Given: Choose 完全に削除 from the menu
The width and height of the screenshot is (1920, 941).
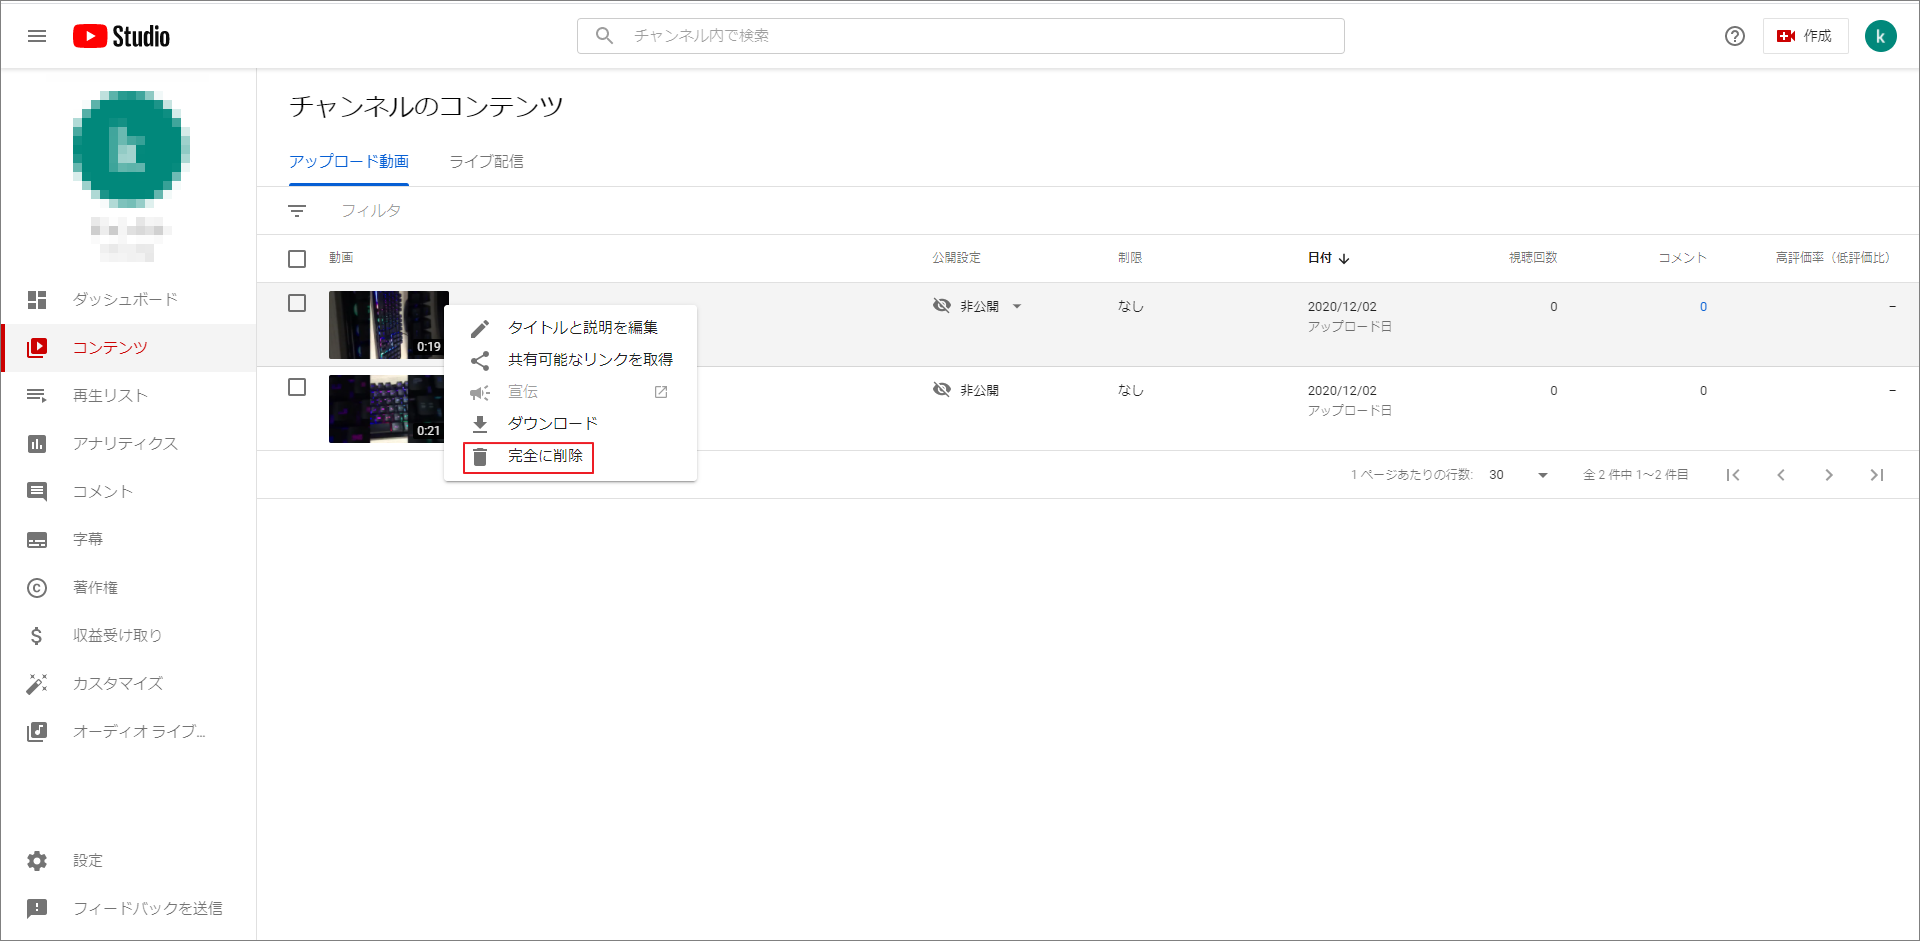Looking at the screenshot, I should (570, 456).
